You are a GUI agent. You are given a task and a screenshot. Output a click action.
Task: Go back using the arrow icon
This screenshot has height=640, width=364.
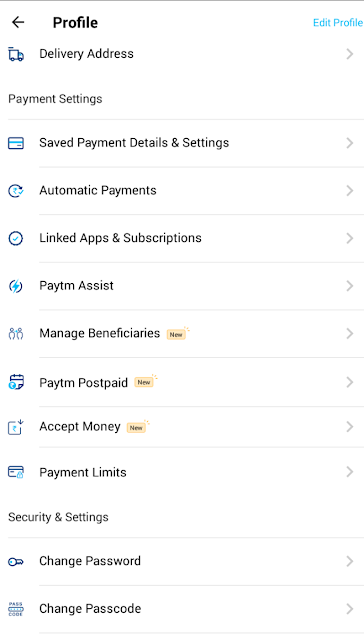[18, 22]
